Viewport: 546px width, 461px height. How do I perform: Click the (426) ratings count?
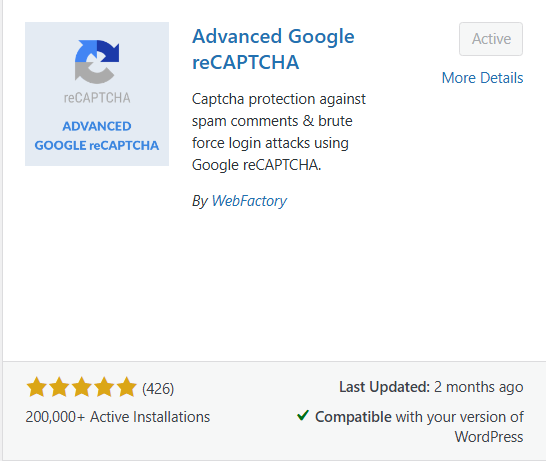point(158,389)
